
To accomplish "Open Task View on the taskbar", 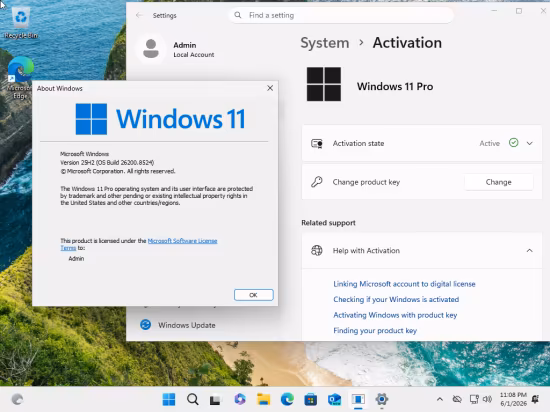I will point(216,399).
